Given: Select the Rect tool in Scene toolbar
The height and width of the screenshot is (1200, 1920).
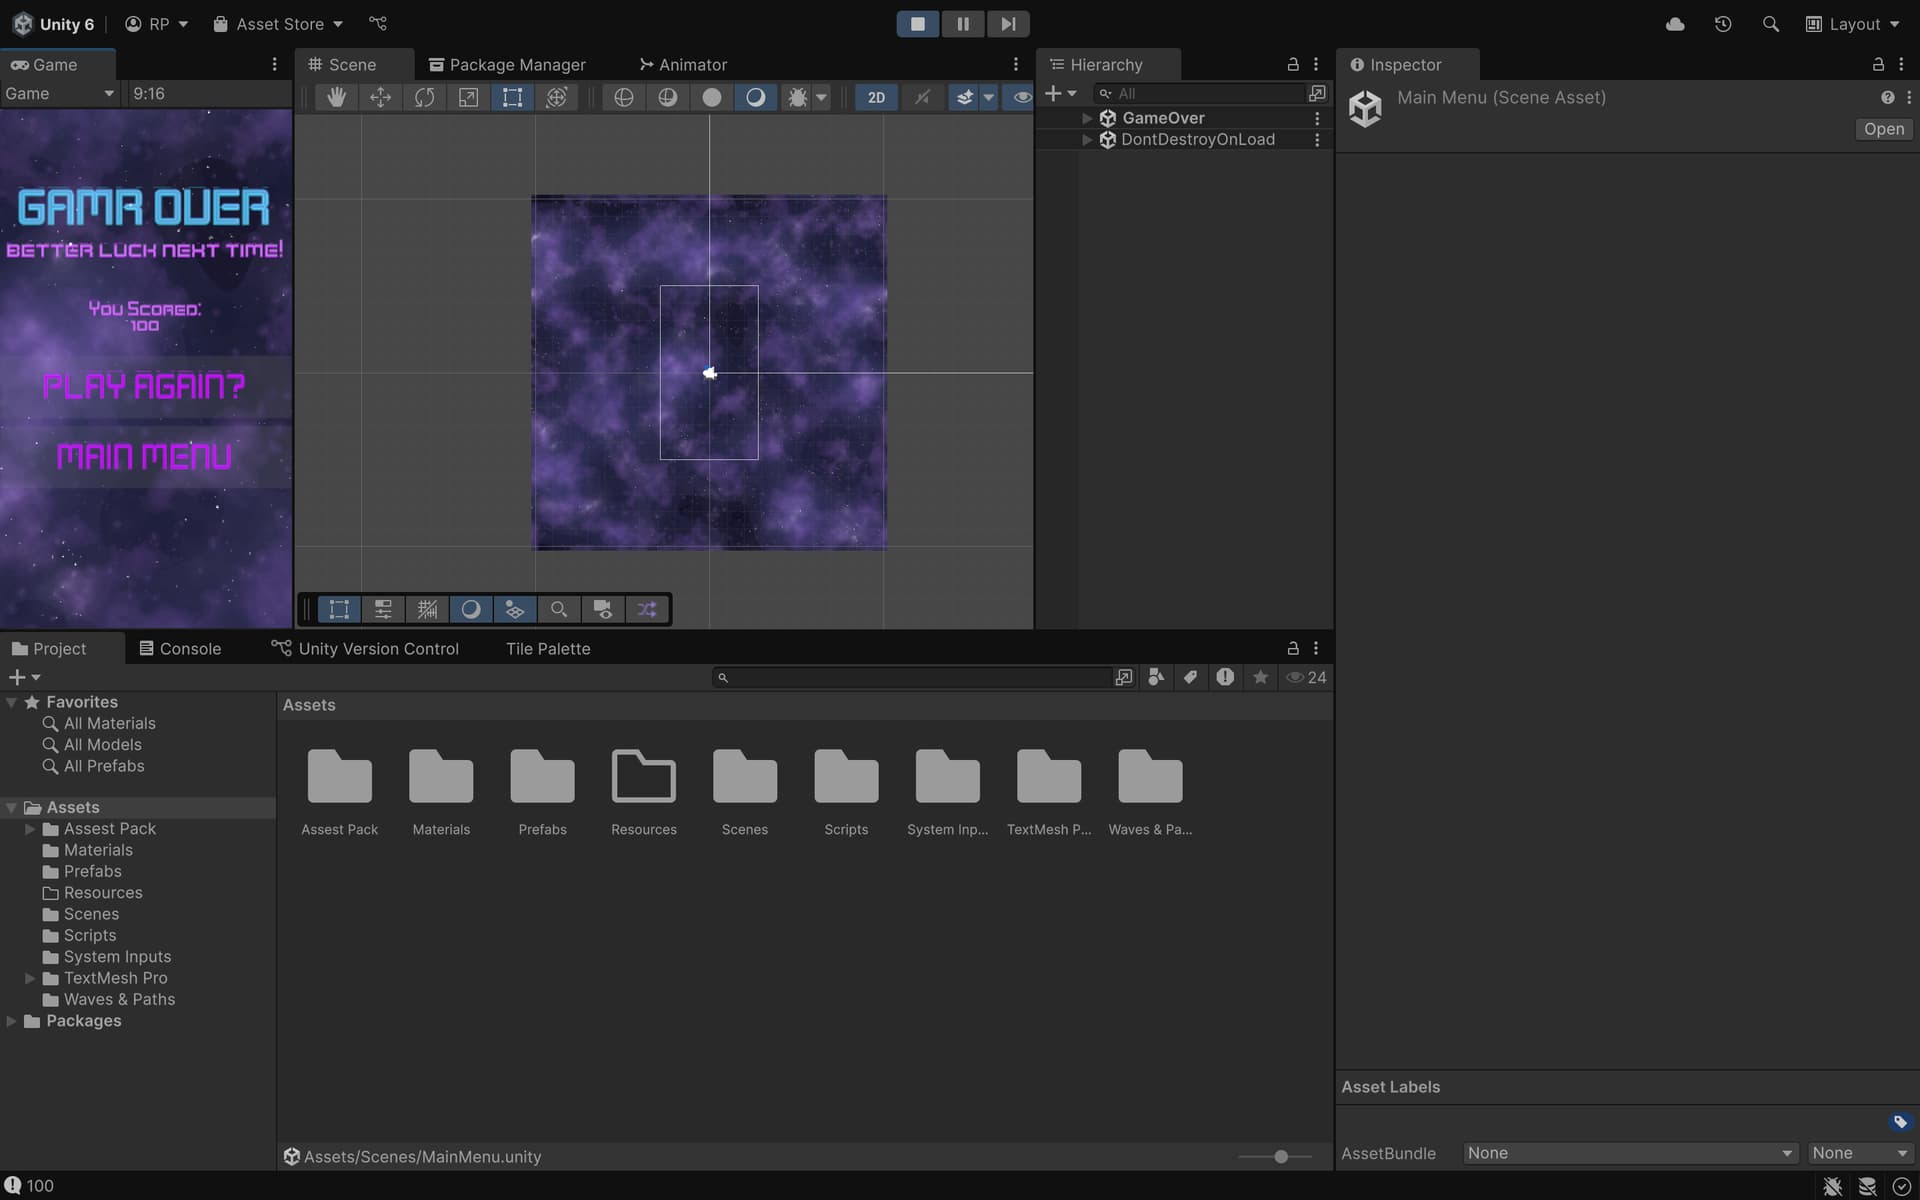Looking at the screenshot, I should point(512,97).
